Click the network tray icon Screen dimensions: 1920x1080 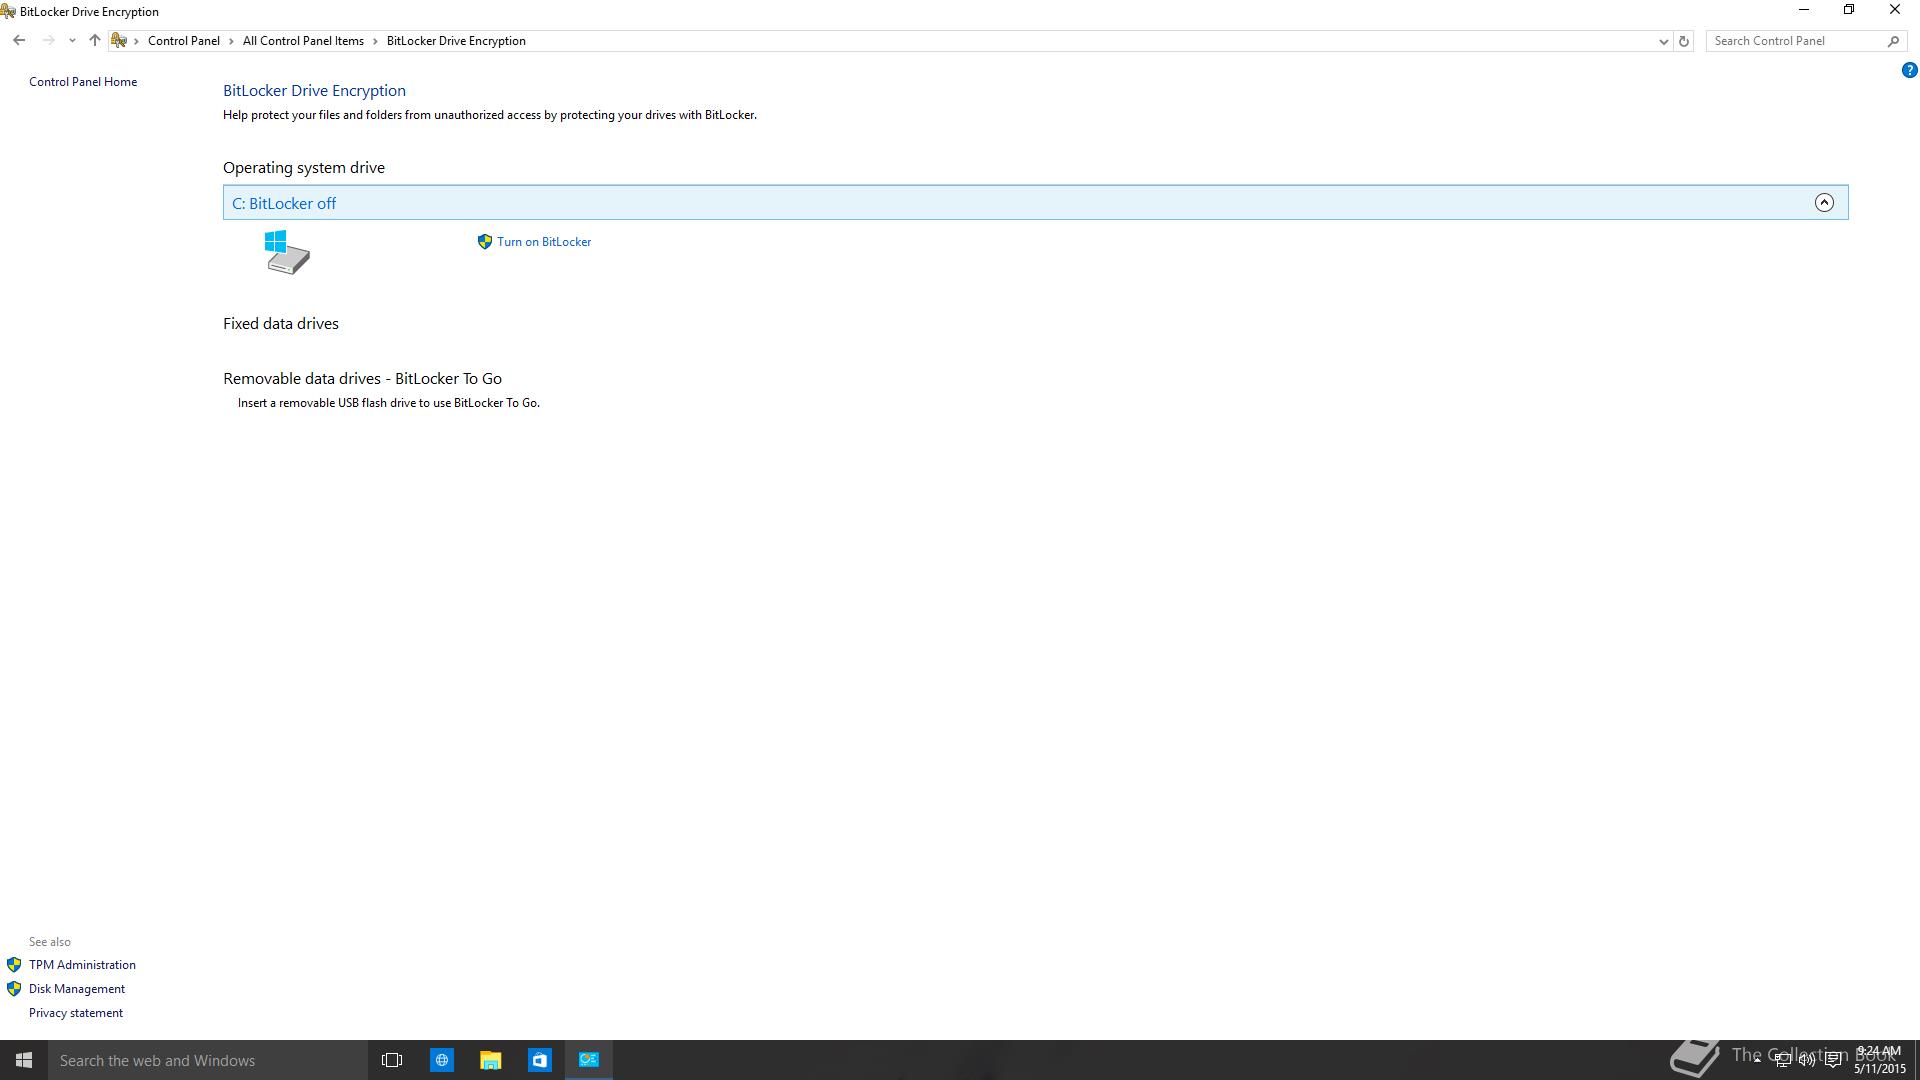1782,1060
